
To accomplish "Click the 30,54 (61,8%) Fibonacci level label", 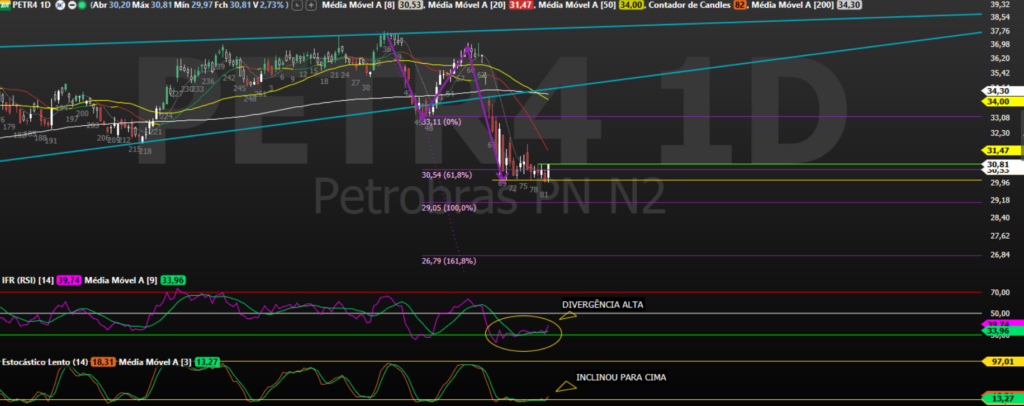I will point(447,175).
